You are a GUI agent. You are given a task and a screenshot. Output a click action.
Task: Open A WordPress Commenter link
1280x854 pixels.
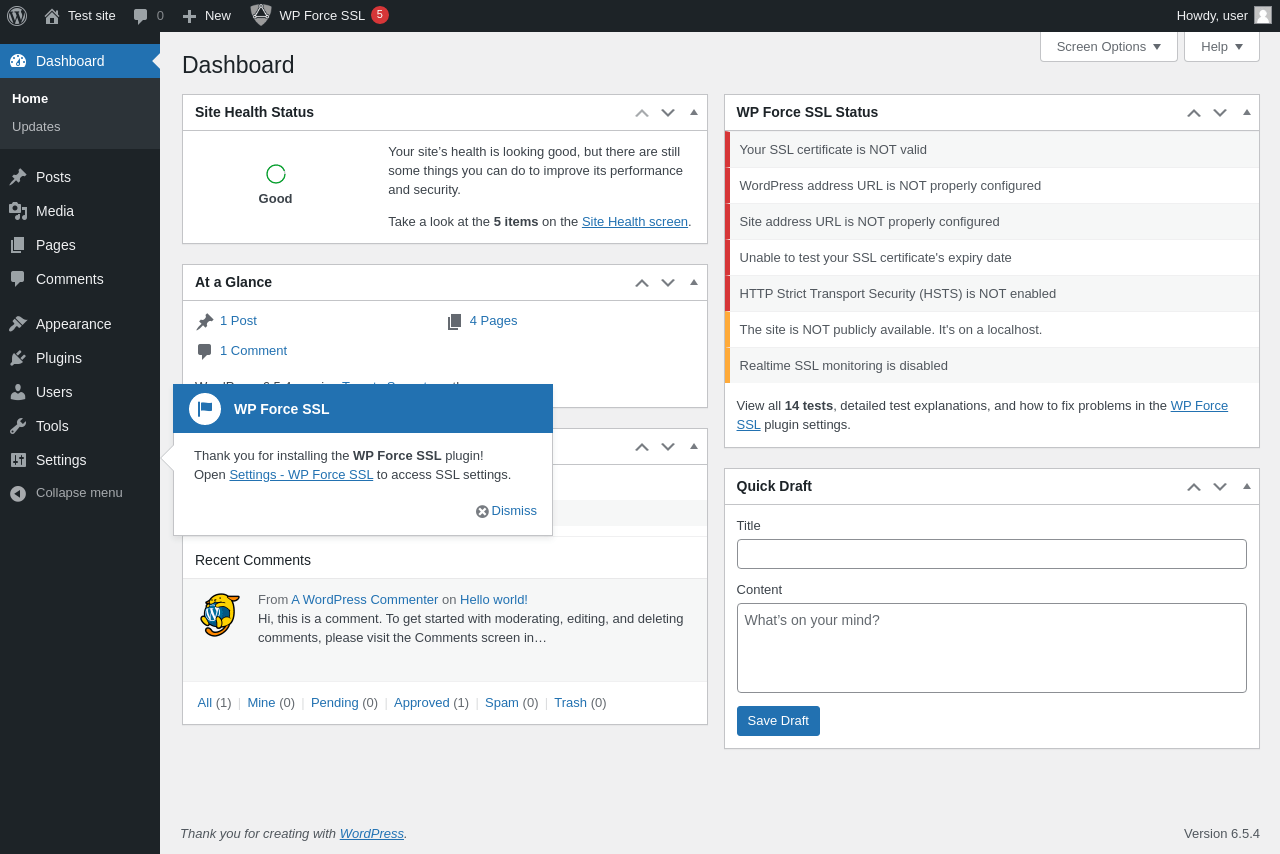(365, 600)
